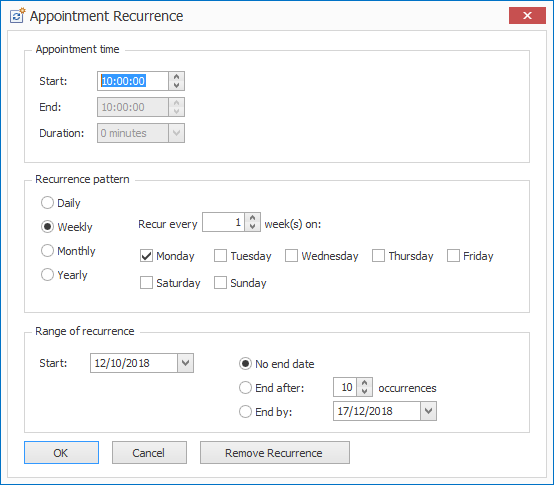This screenshot has width=554, height=485.
Task: Increase the Start time with up arrow
Action: tap(176, 77)
